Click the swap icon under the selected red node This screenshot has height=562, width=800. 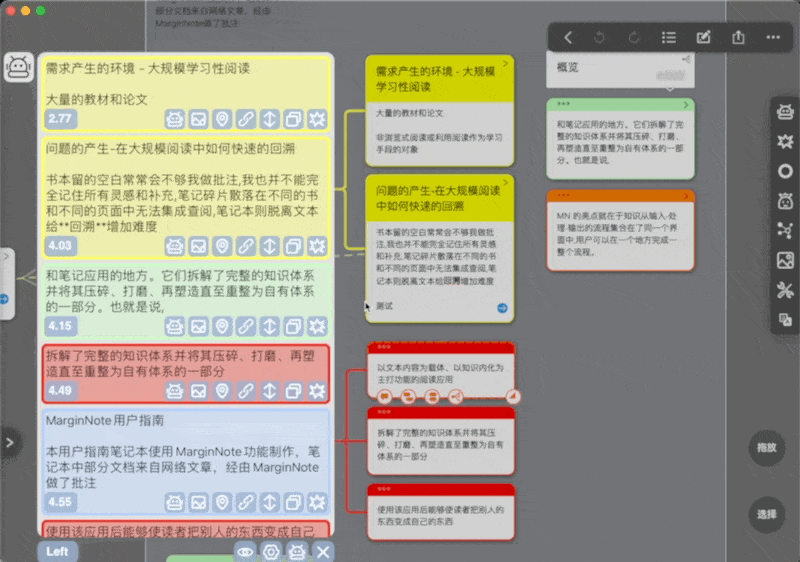(x=408, y=396)
